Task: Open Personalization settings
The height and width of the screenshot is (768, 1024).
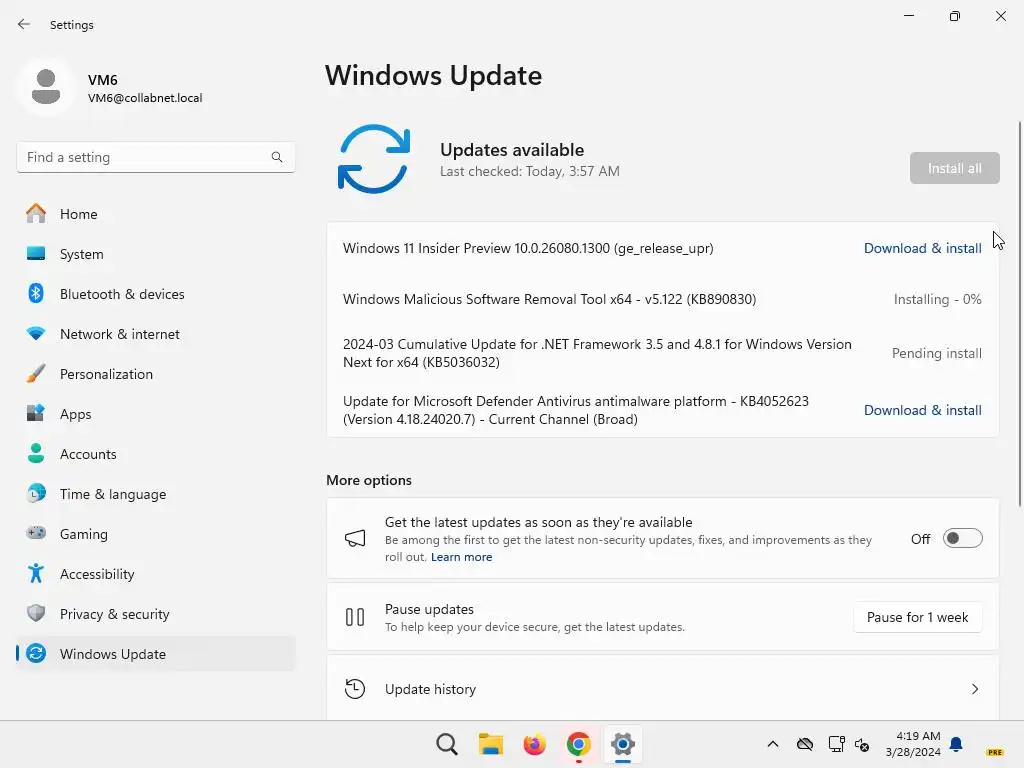Action: click(155, 374)
